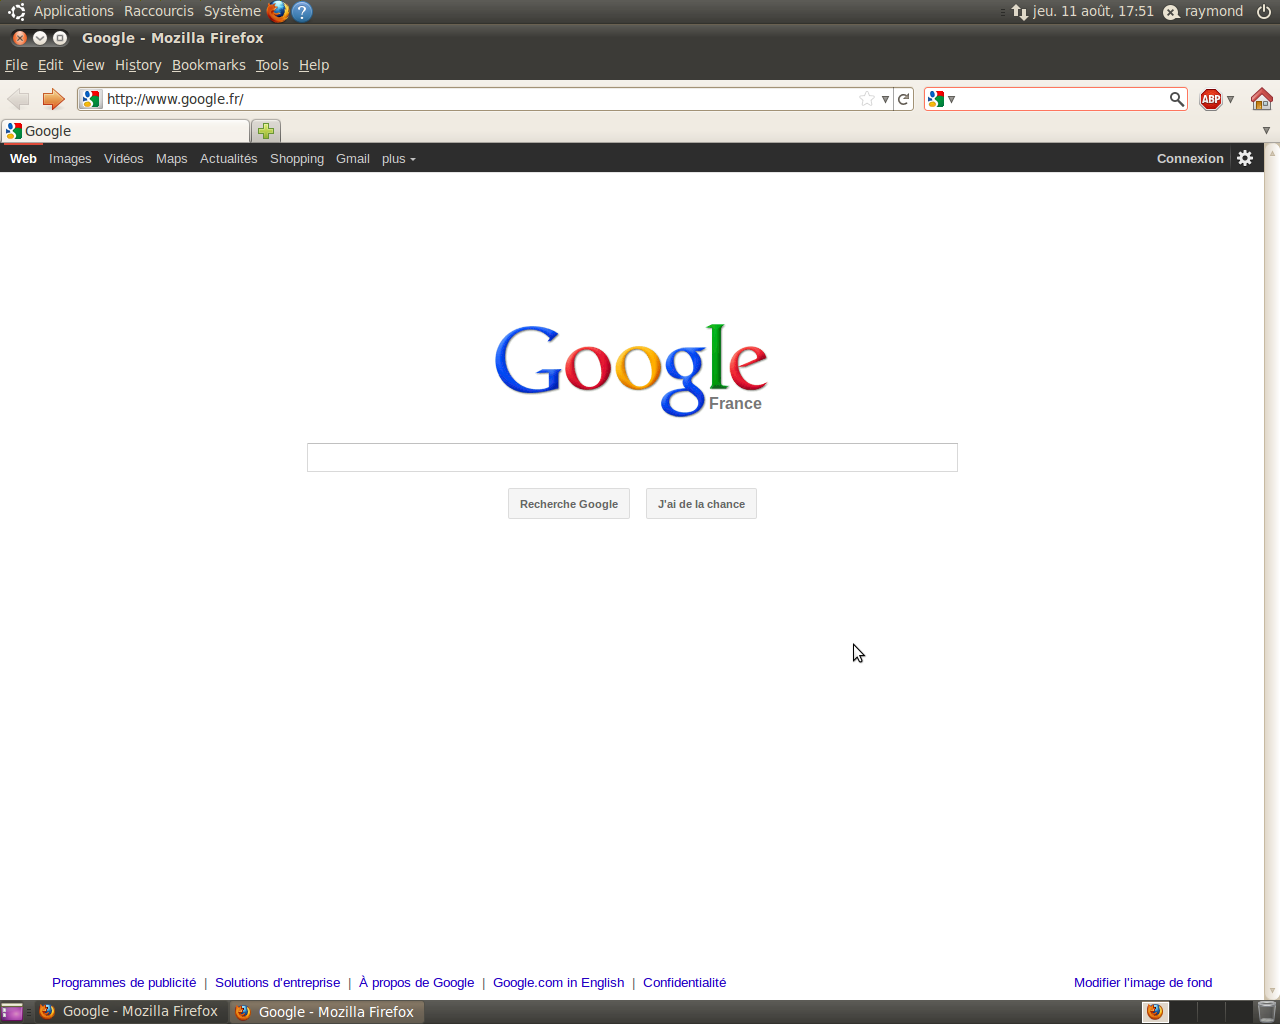Open the network connection indicator

[1019, 12]
